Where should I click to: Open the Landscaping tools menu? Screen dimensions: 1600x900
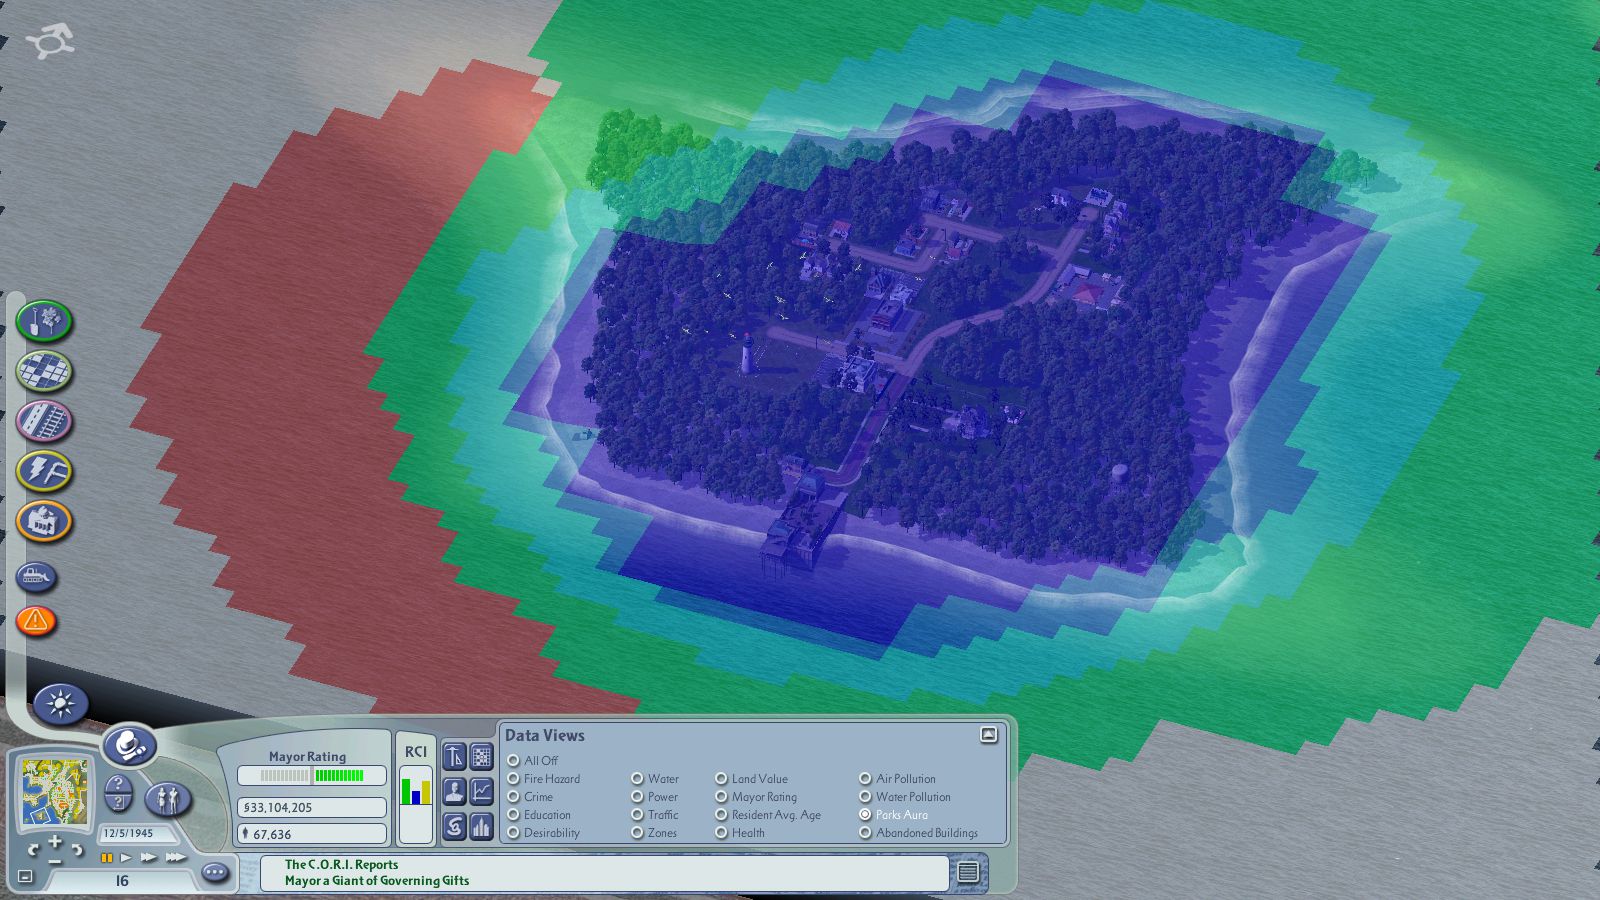(44, 321)
